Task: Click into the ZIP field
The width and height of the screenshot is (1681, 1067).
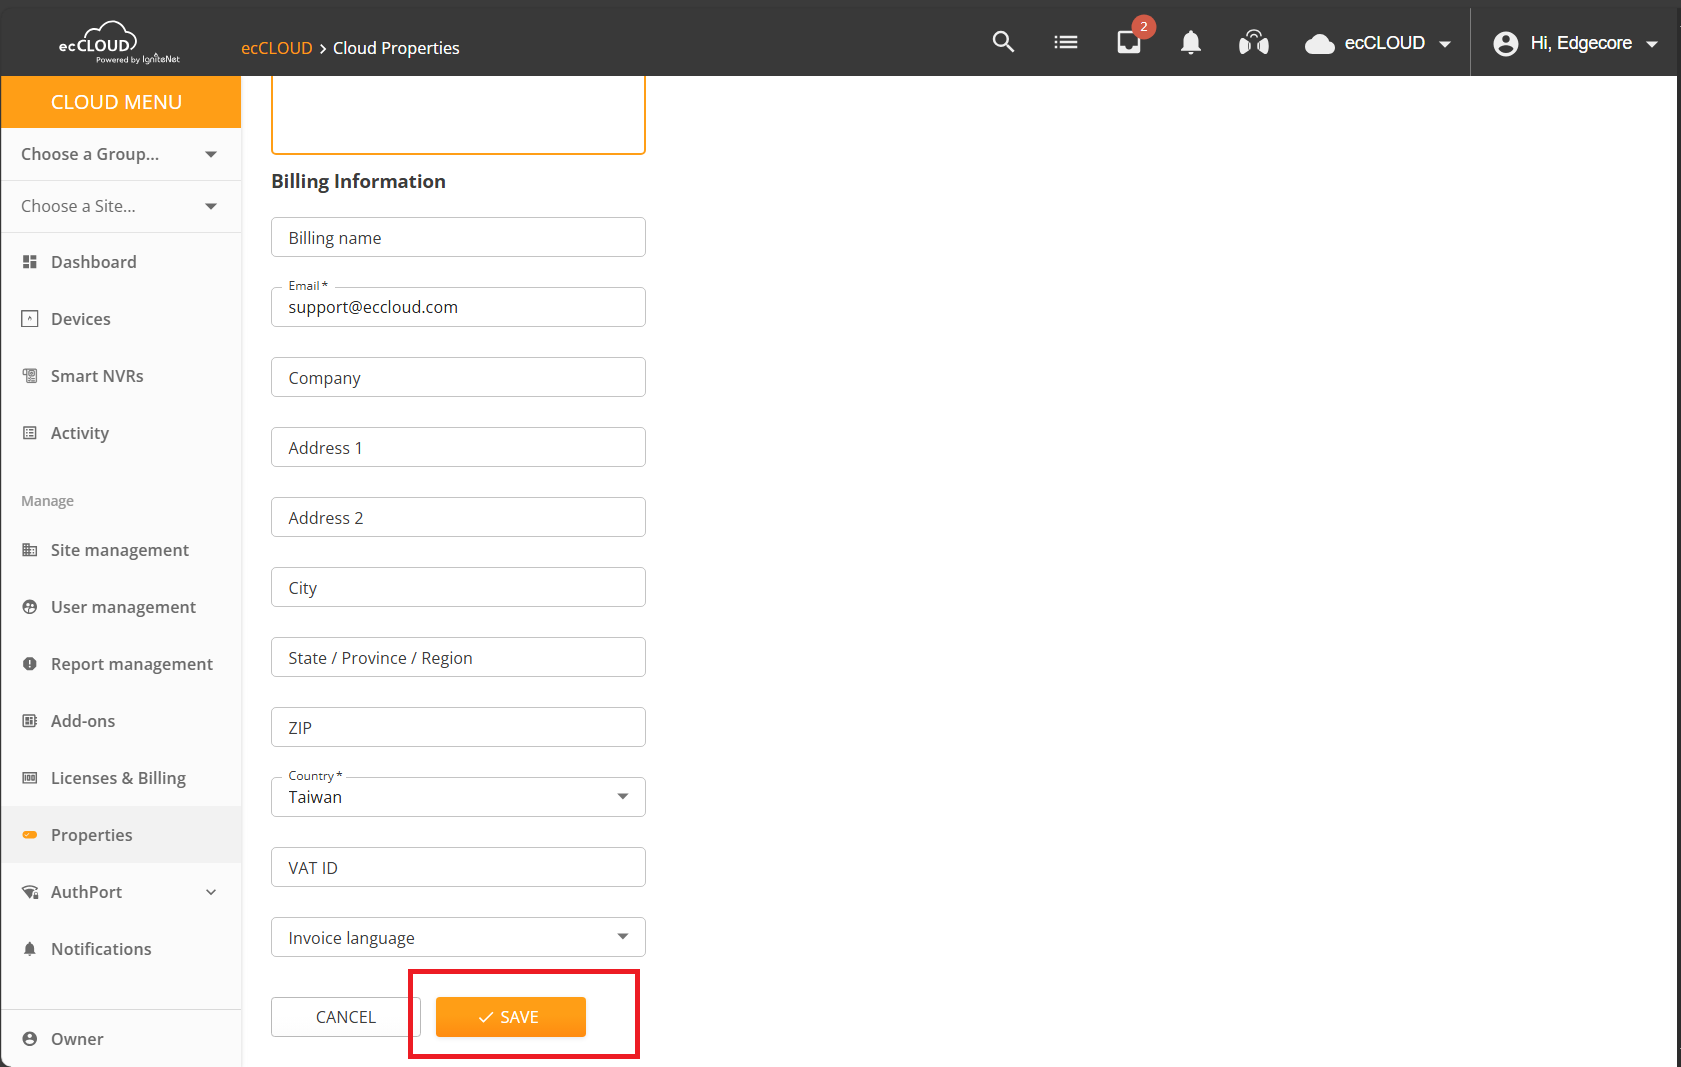Action: pos(458,727)
